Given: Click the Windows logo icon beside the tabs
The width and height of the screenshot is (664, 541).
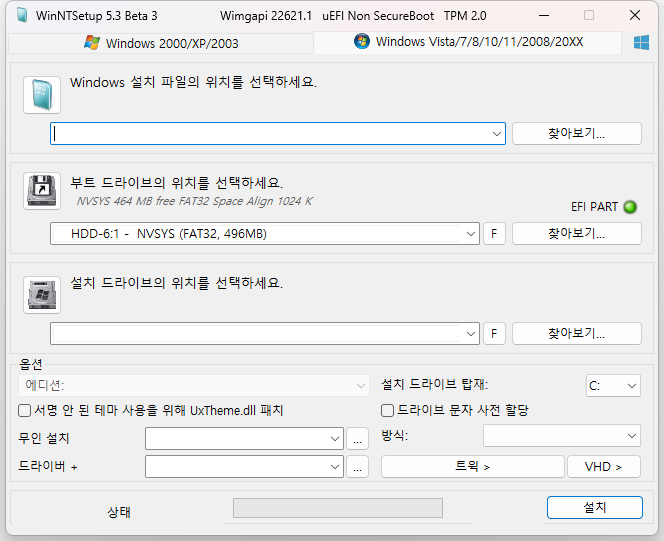Looking at the screenshot, I should pyautogui.click(x=641, y=42).
